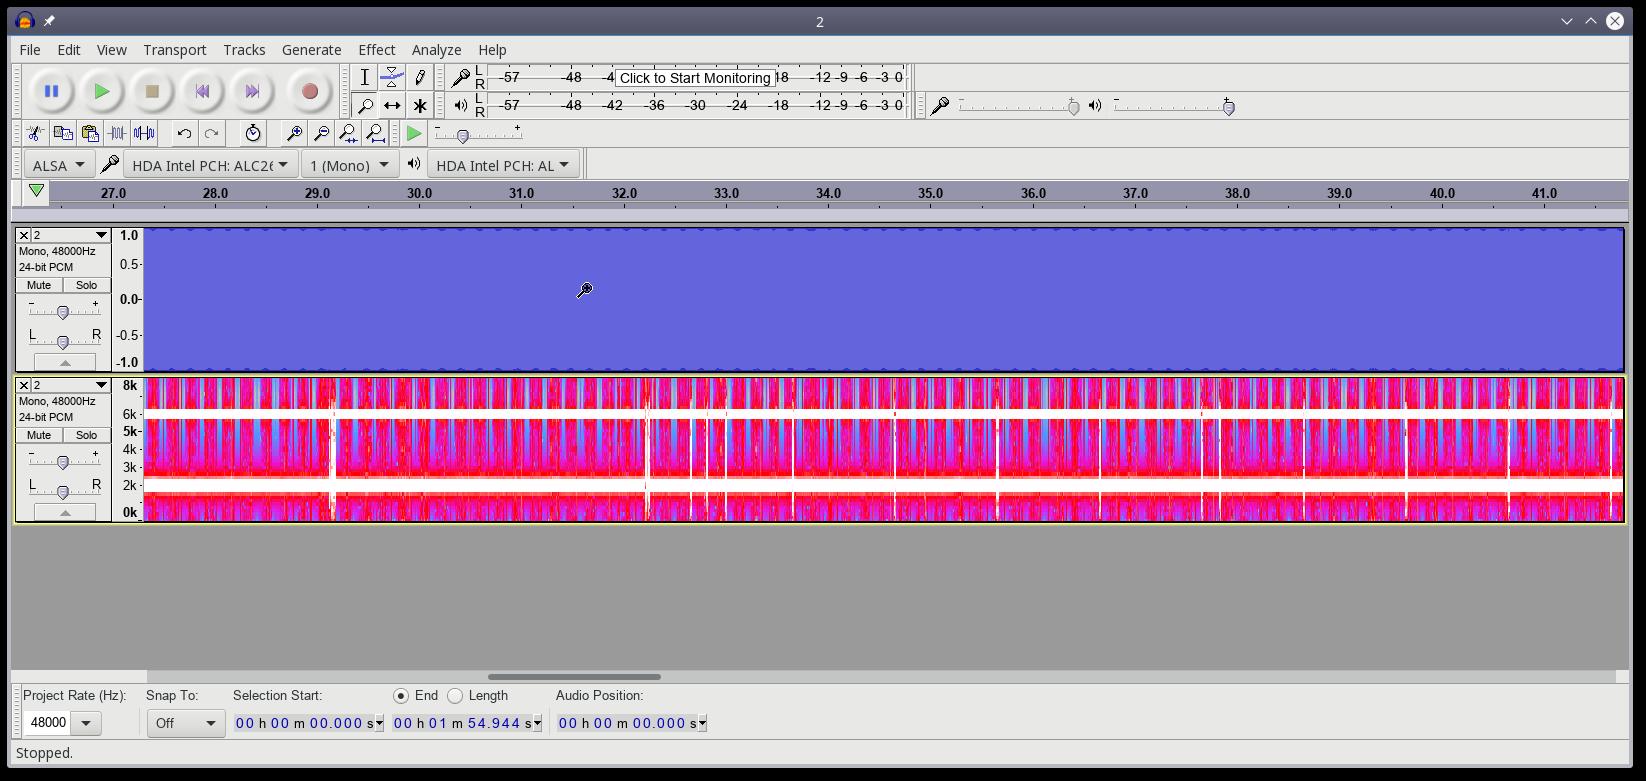Select the Draw pencil tool

(420, 77)
